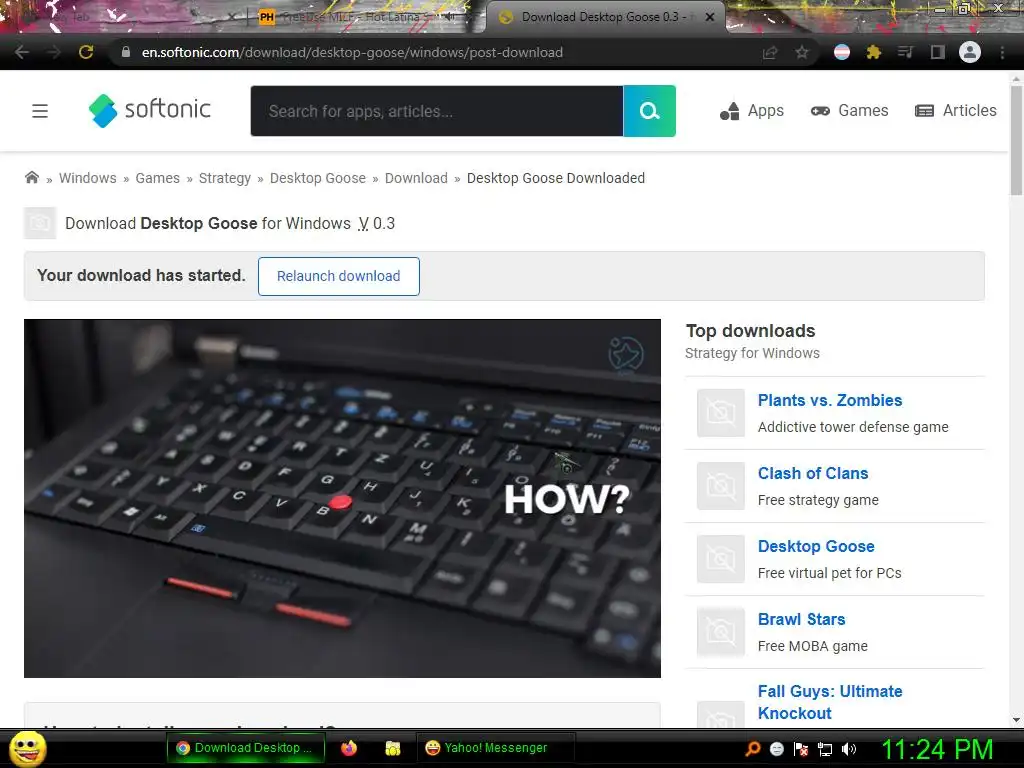Open media control playlist icon
1024x768 pixels.
[x=905, y=52]
